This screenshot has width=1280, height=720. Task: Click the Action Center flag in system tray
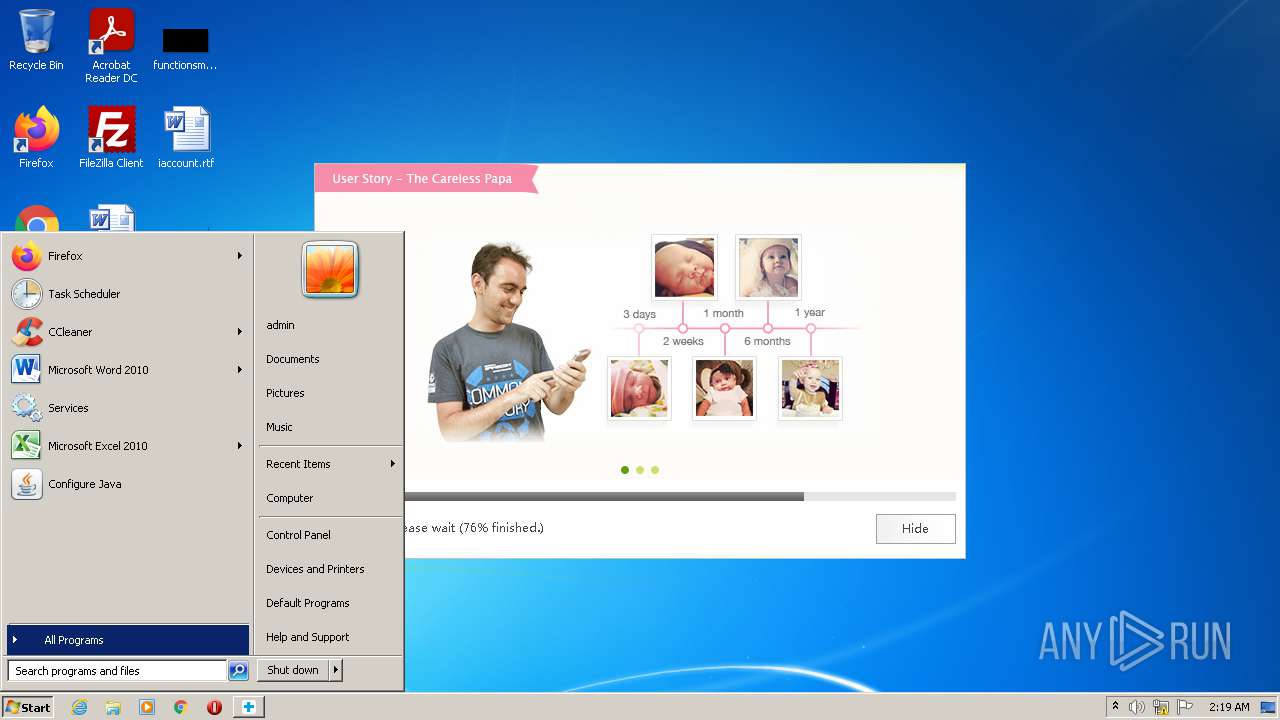tap(1185, 707)
